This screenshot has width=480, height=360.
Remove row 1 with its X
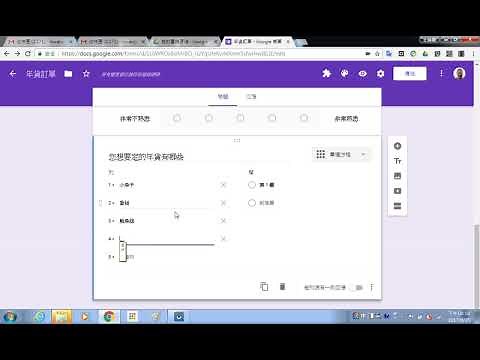tap(224, 185)
